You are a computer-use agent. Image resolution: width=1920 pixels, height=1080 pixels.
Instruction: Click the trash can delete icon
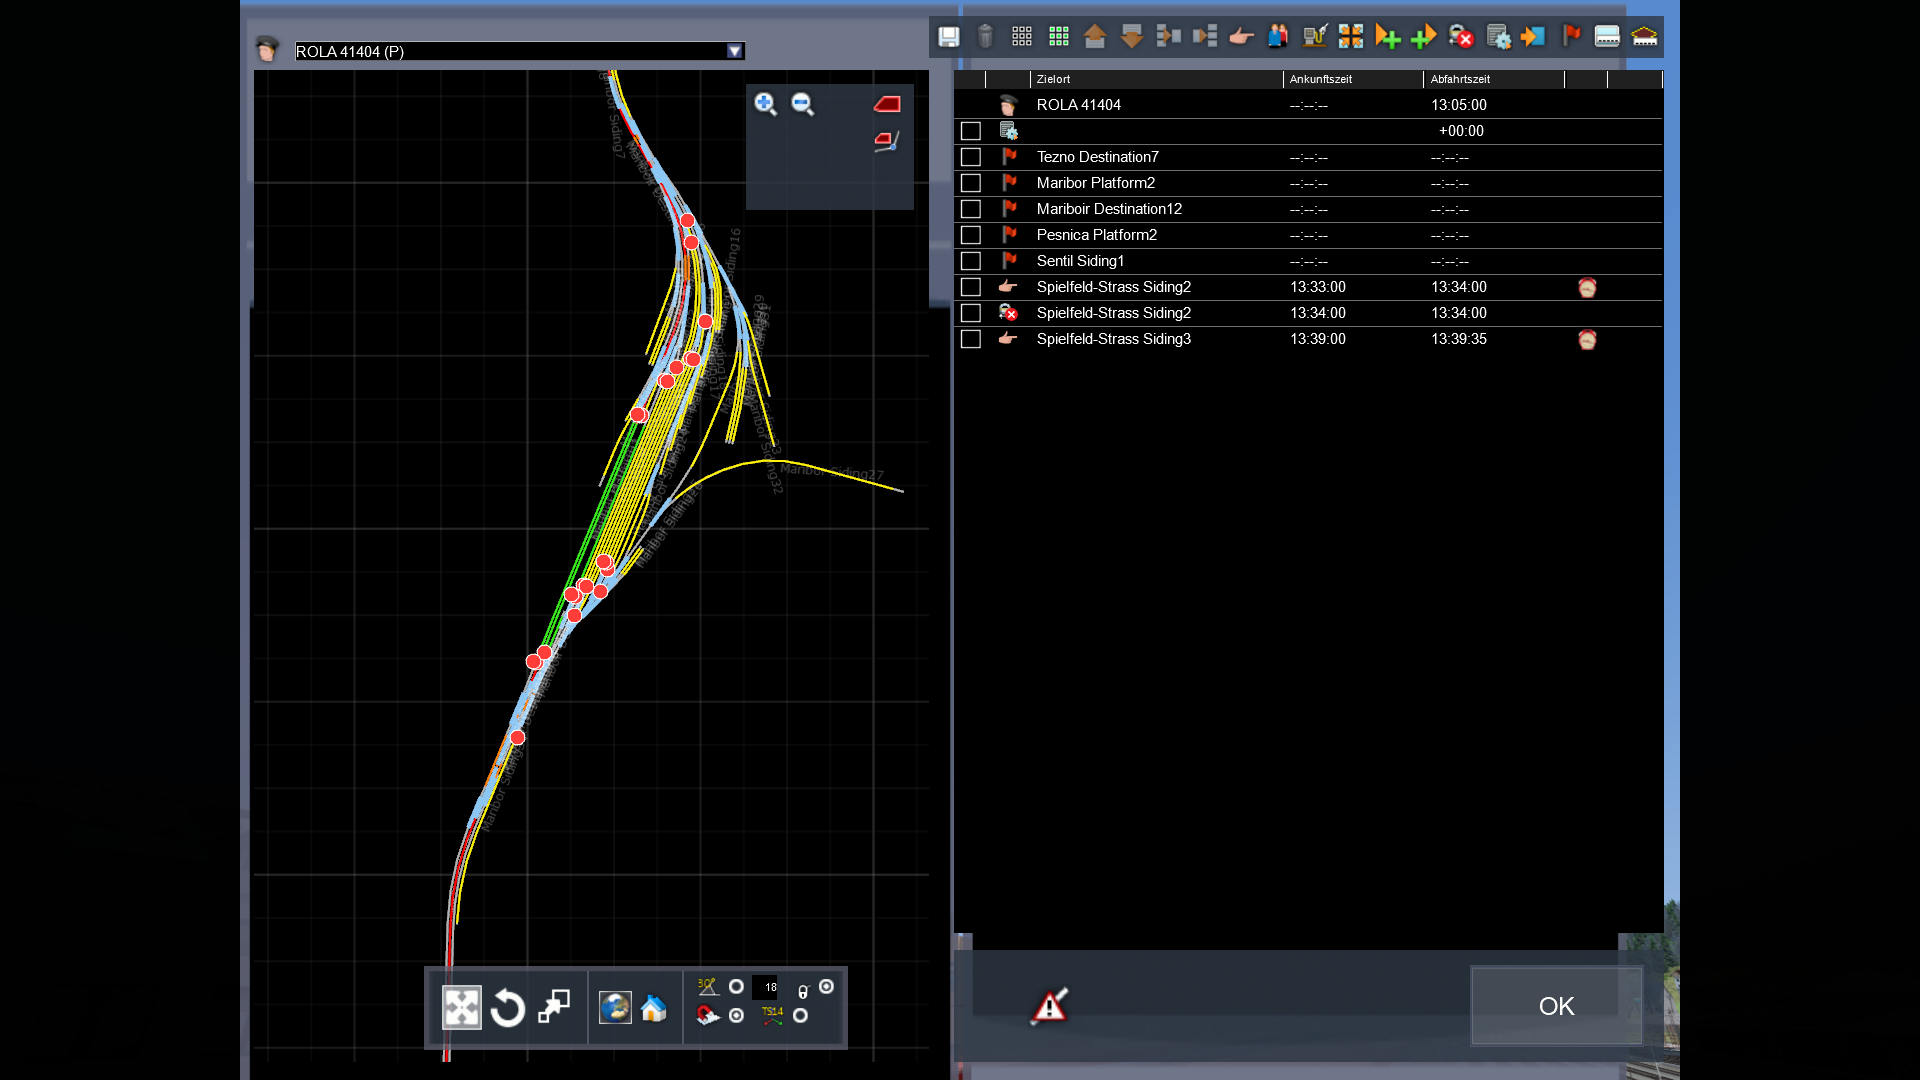pos(985,37)
